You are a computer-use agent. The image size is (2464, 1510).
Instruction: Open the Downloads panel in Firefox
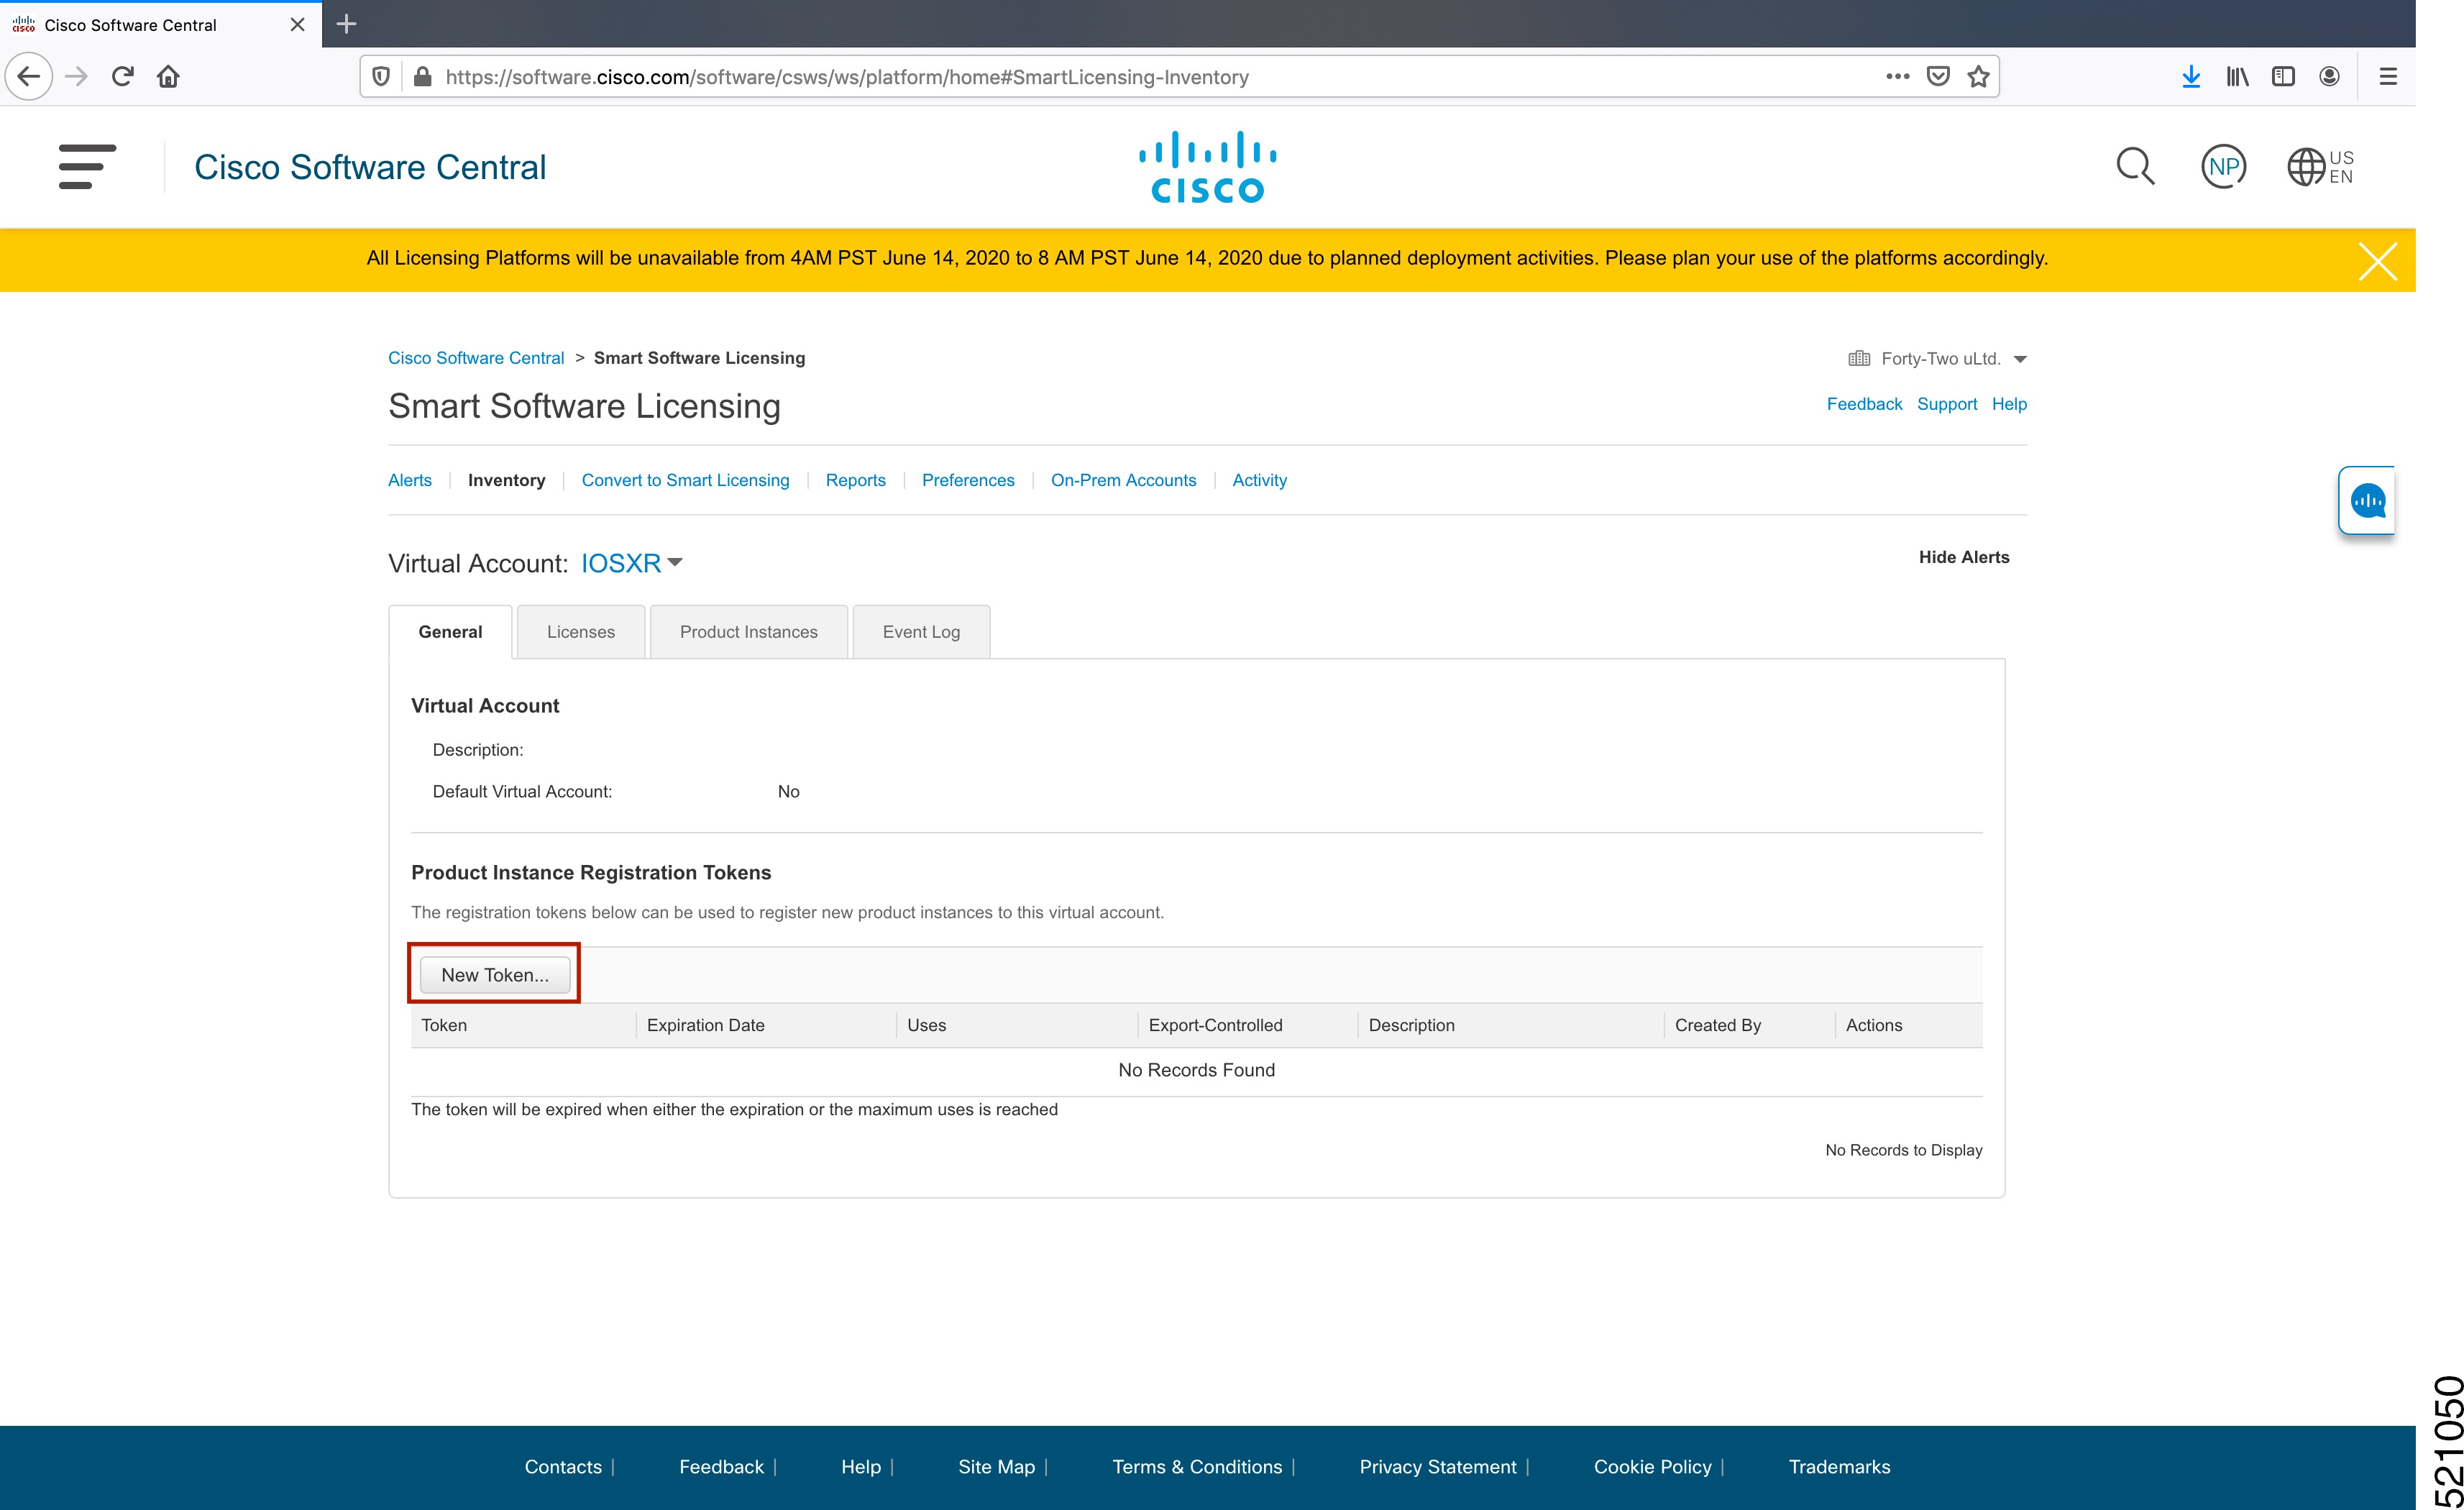point(2191,76)
